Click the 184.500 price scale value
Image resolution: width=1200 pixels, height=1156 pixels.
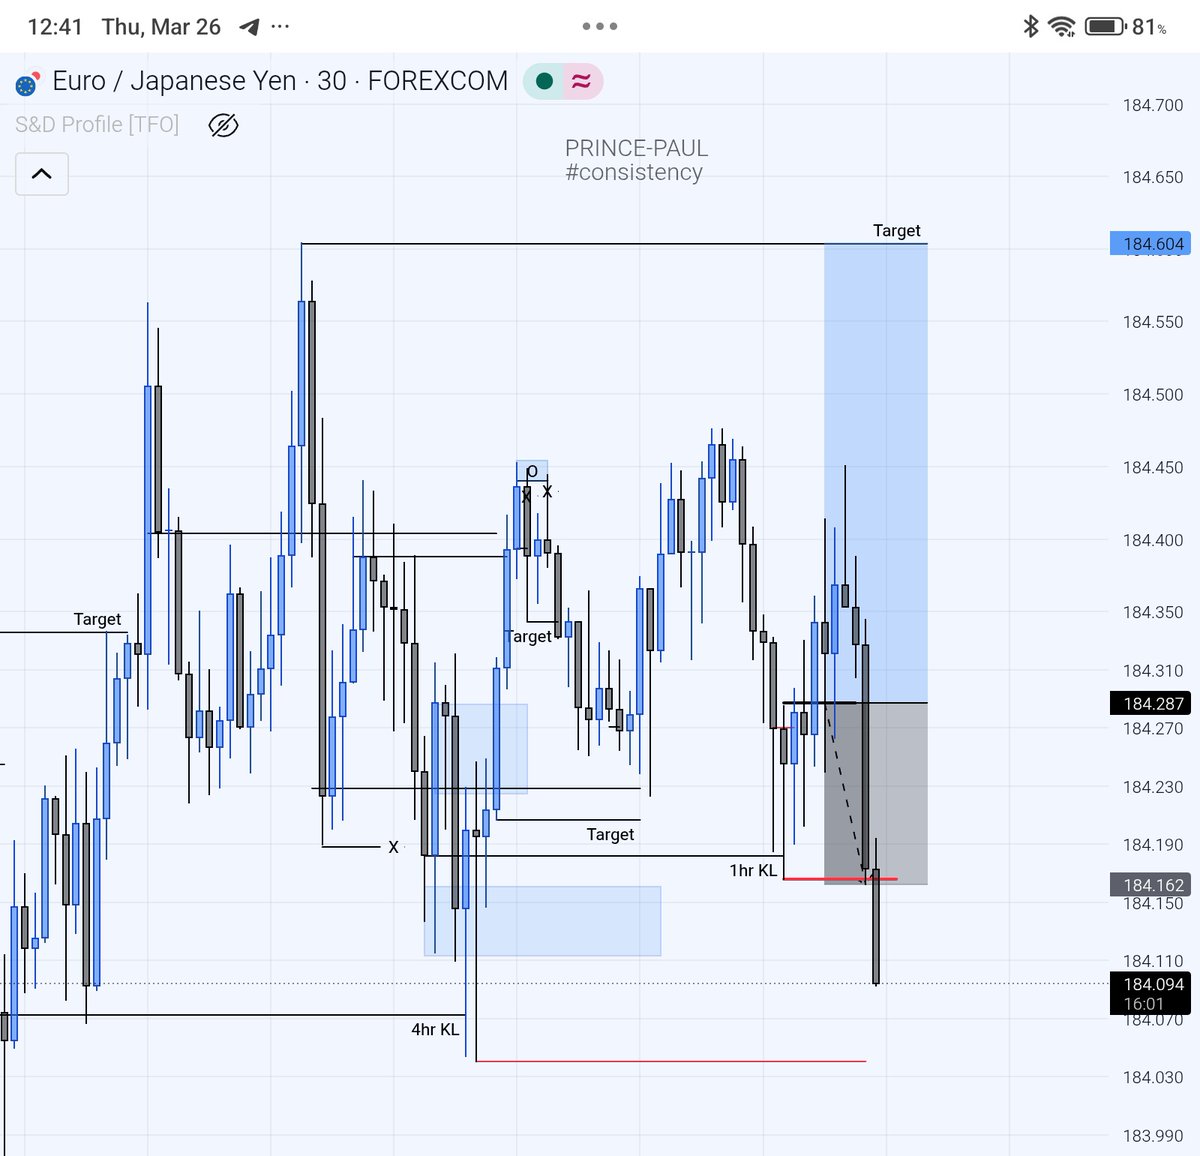pos(1152,395)
